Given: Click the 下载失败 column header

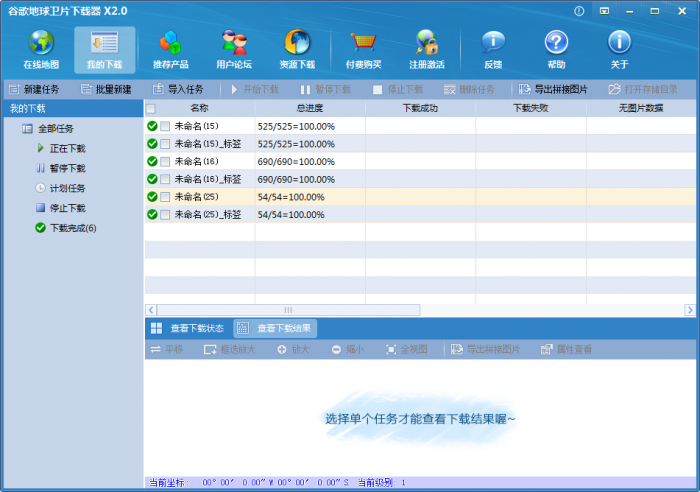Looking at the screenshot, I should coord(531,108).
